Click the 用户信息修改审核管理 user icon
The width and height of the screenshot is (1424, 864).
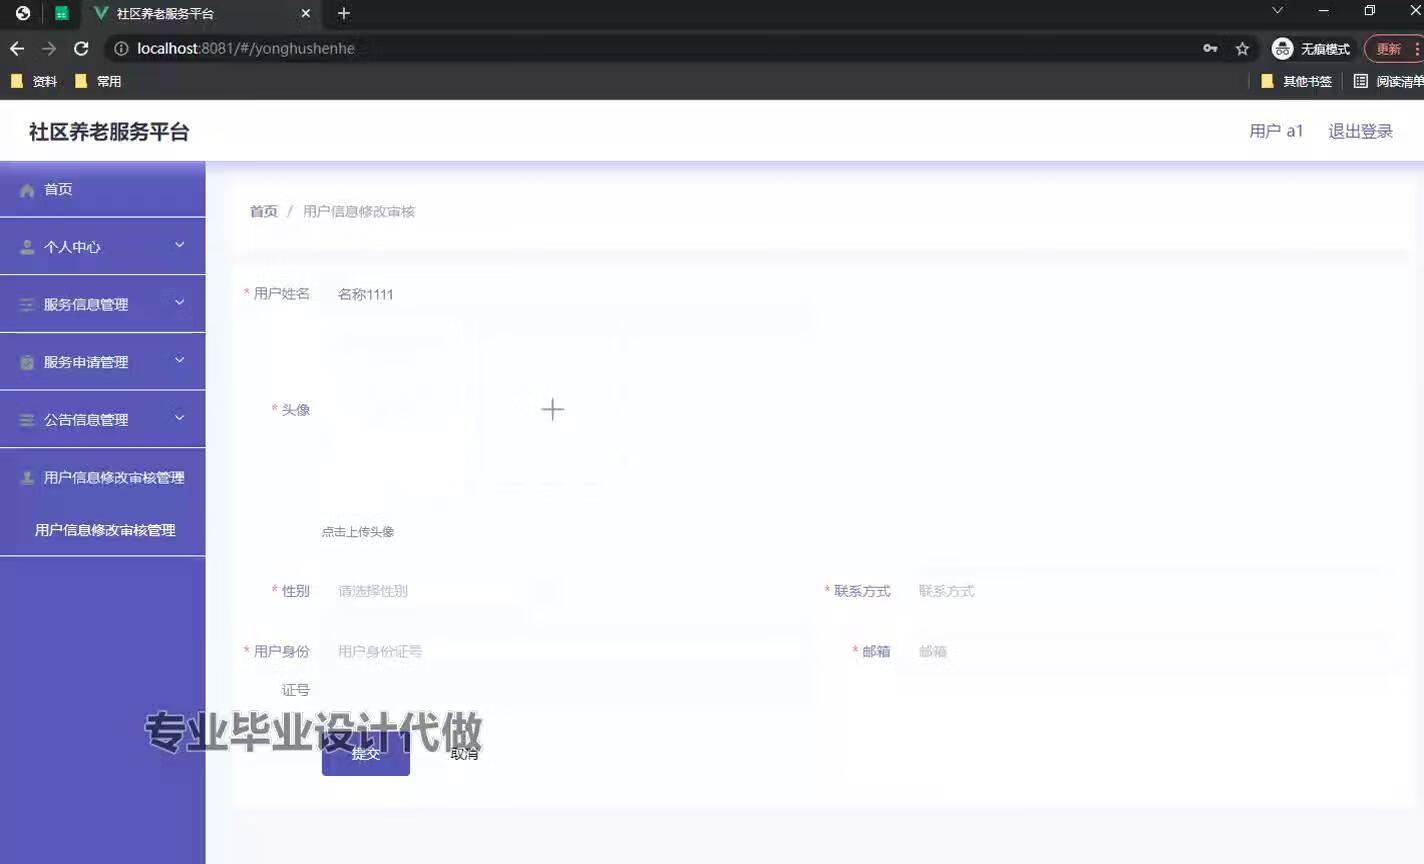click(x=27, y=478)
